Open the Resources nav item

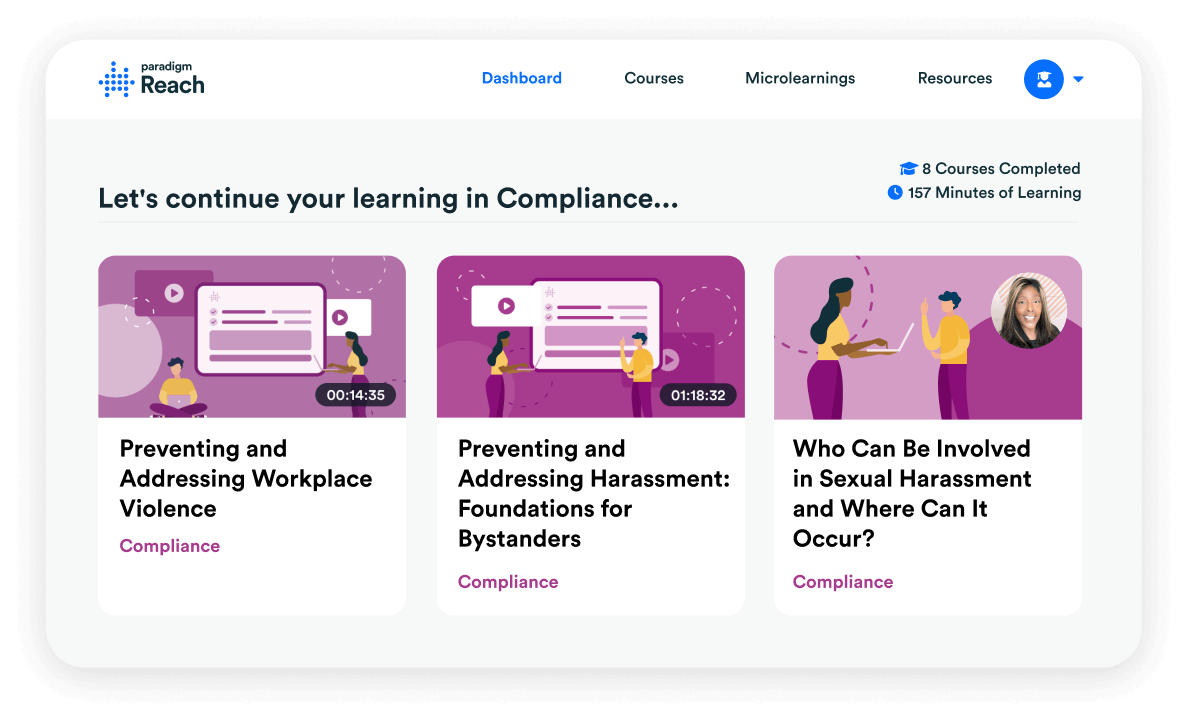coord(954,78)
